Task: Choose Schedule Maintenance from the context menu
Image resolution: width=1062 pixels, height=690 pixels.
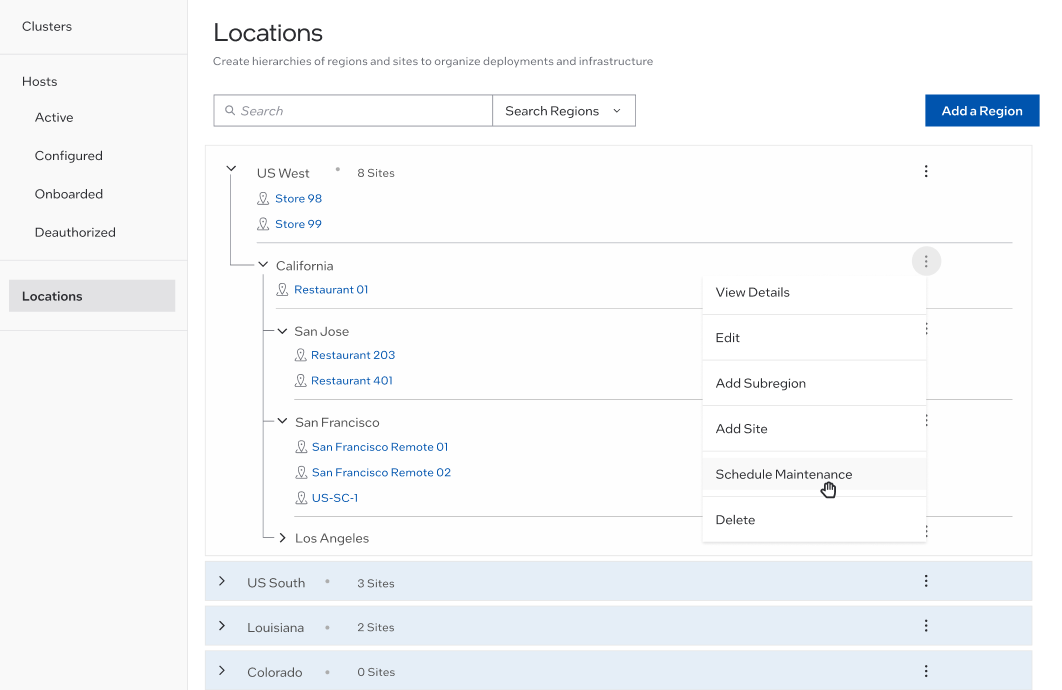Action: pos(784,474)
